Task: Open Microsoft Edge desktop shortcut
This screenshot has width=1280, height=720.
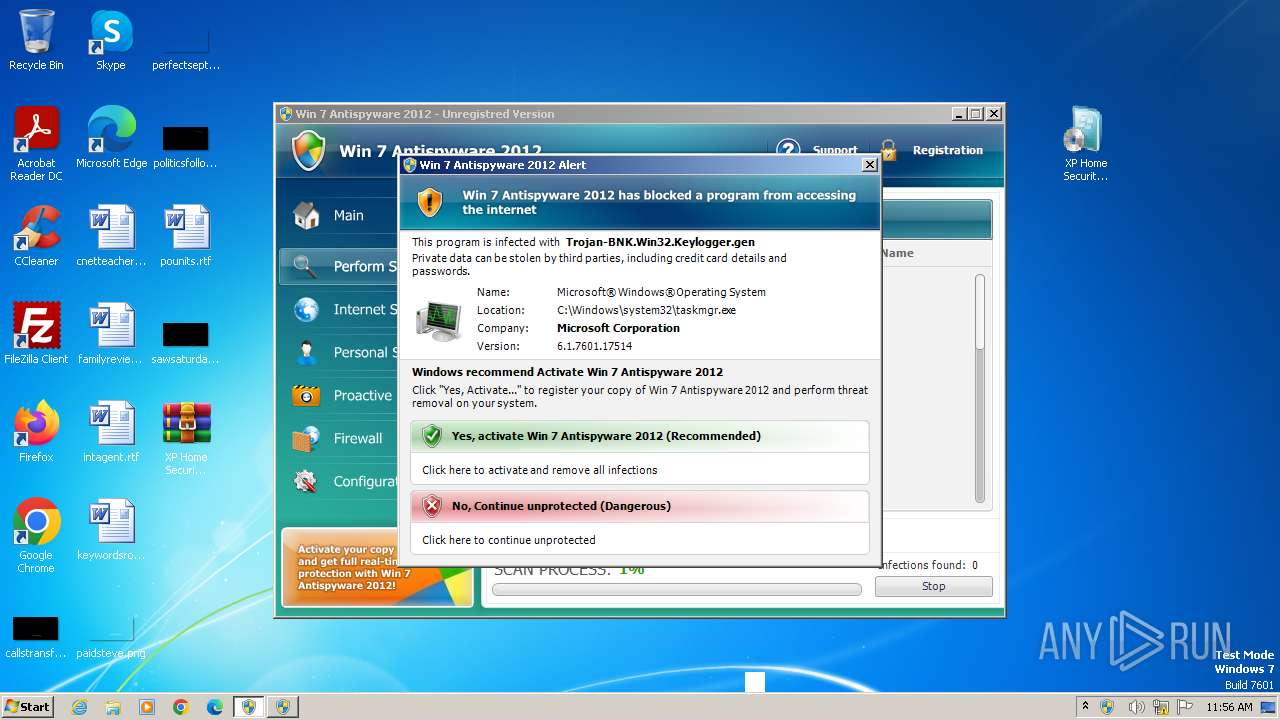Action: (111, 138)
